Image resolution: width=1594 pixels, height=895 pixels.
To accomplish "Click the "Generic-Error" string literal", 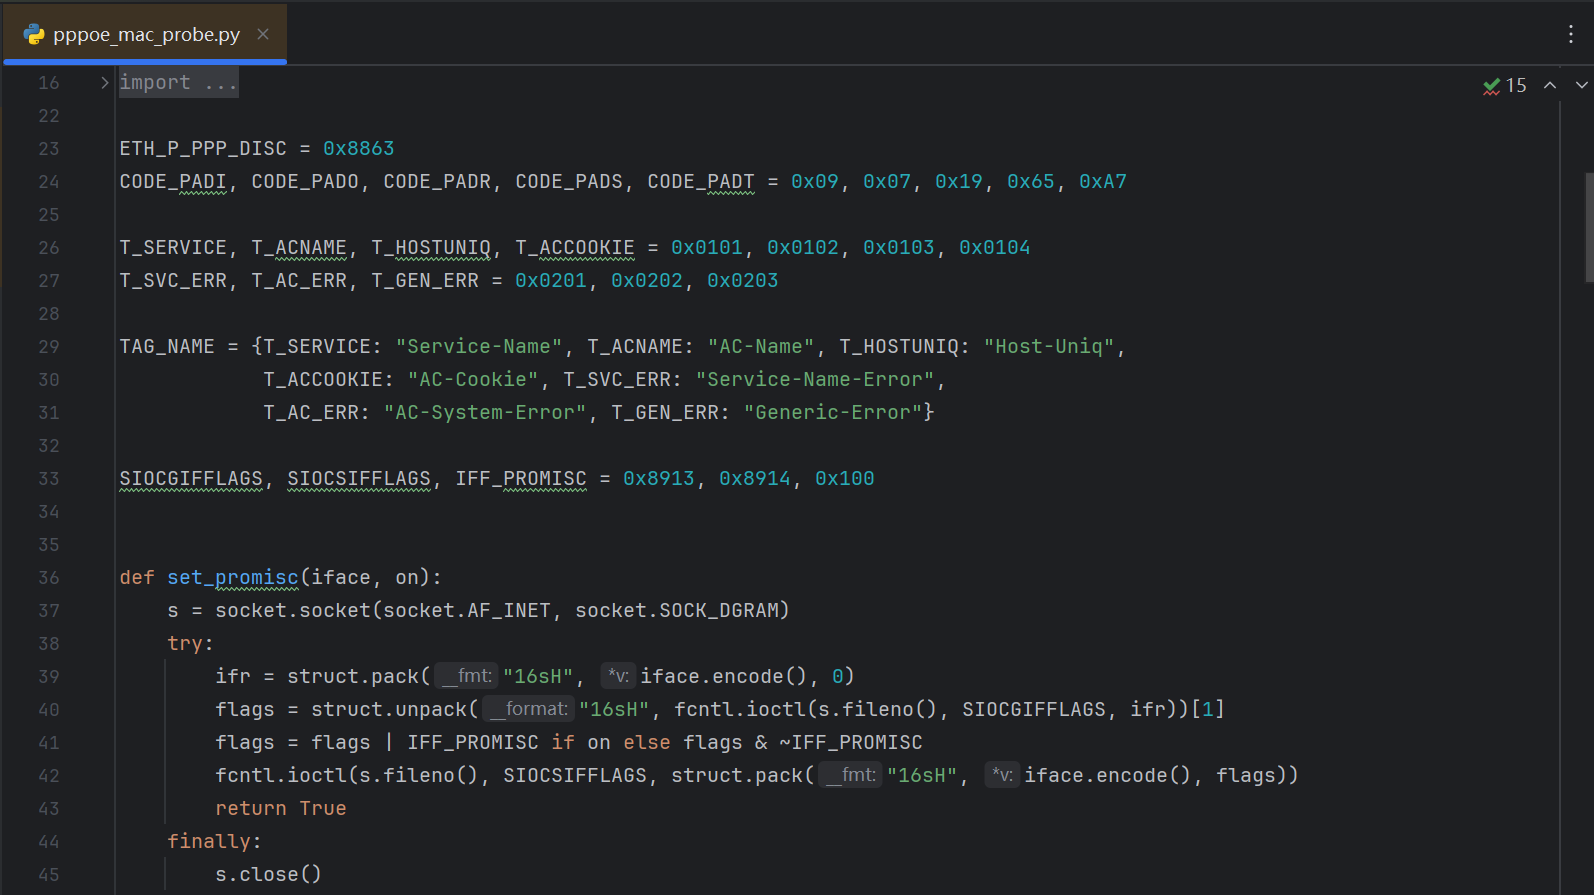I will click(833, 413).
